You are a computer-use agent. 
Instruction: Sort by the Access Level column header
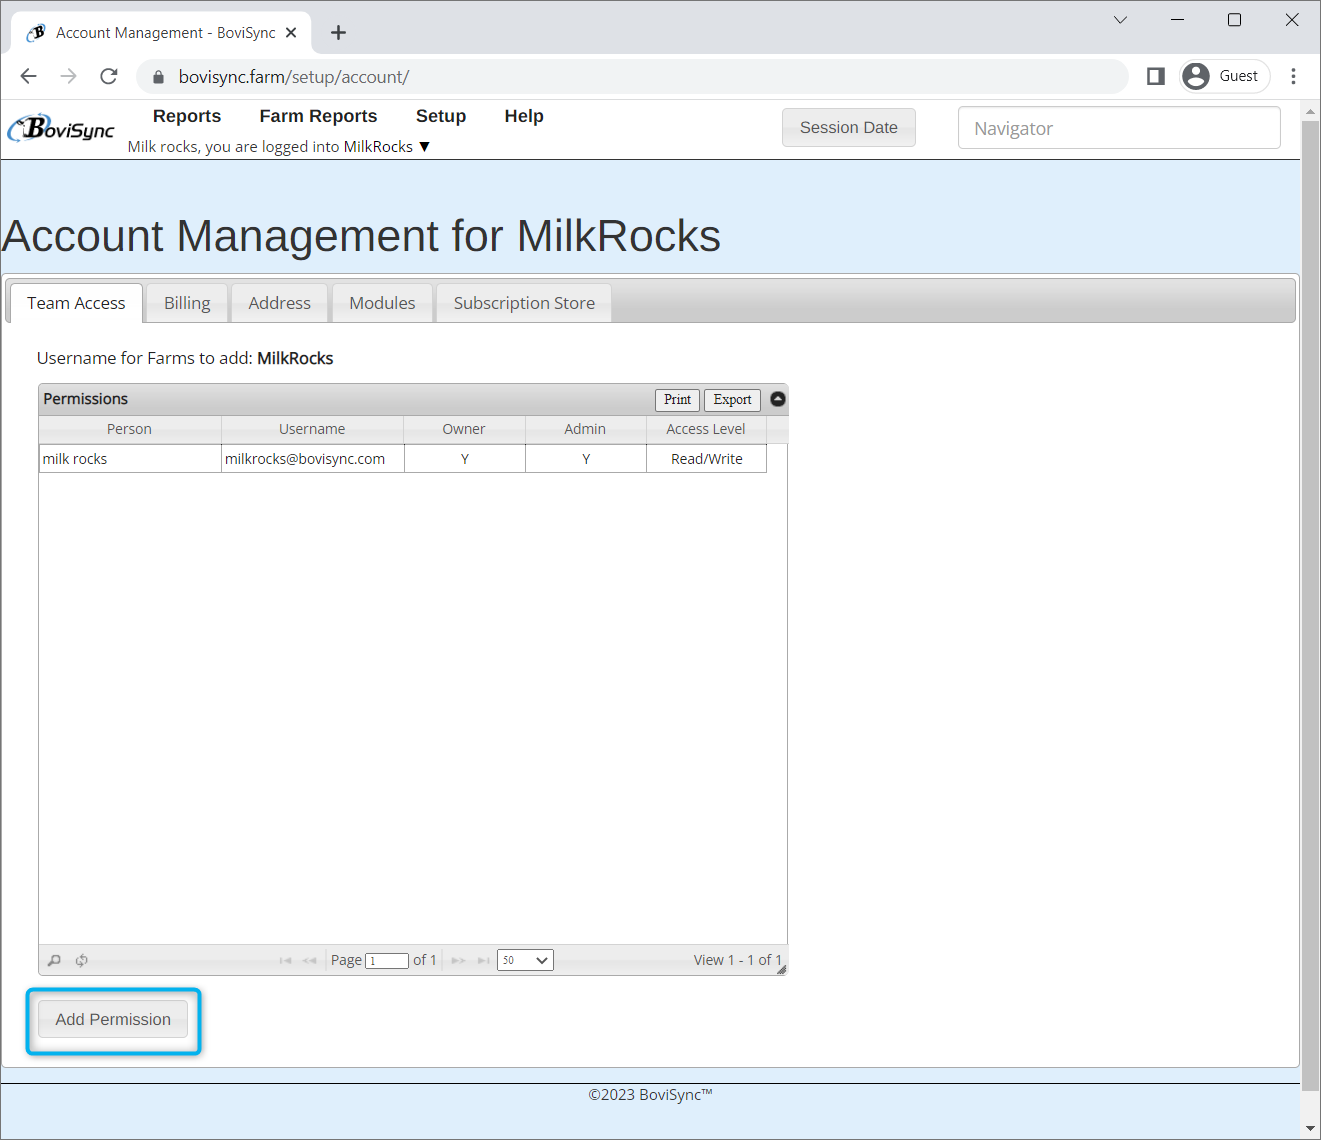coord(706,429)
